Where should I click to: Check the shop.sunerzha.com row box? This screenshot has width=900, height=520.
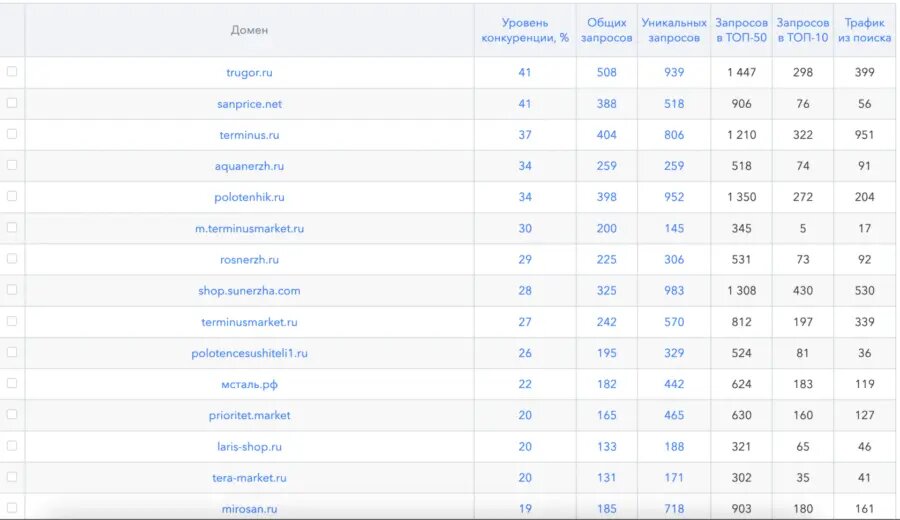[x=11, y=289]
